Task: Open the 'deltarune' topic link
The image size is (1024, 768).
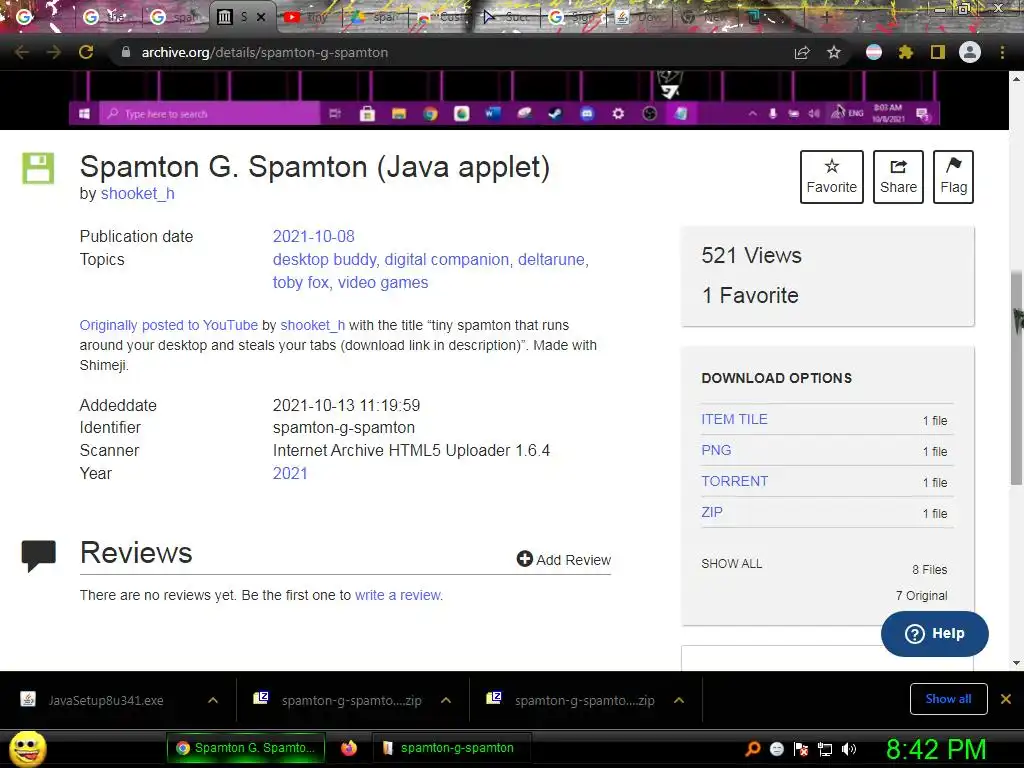Action: [551, 259]
